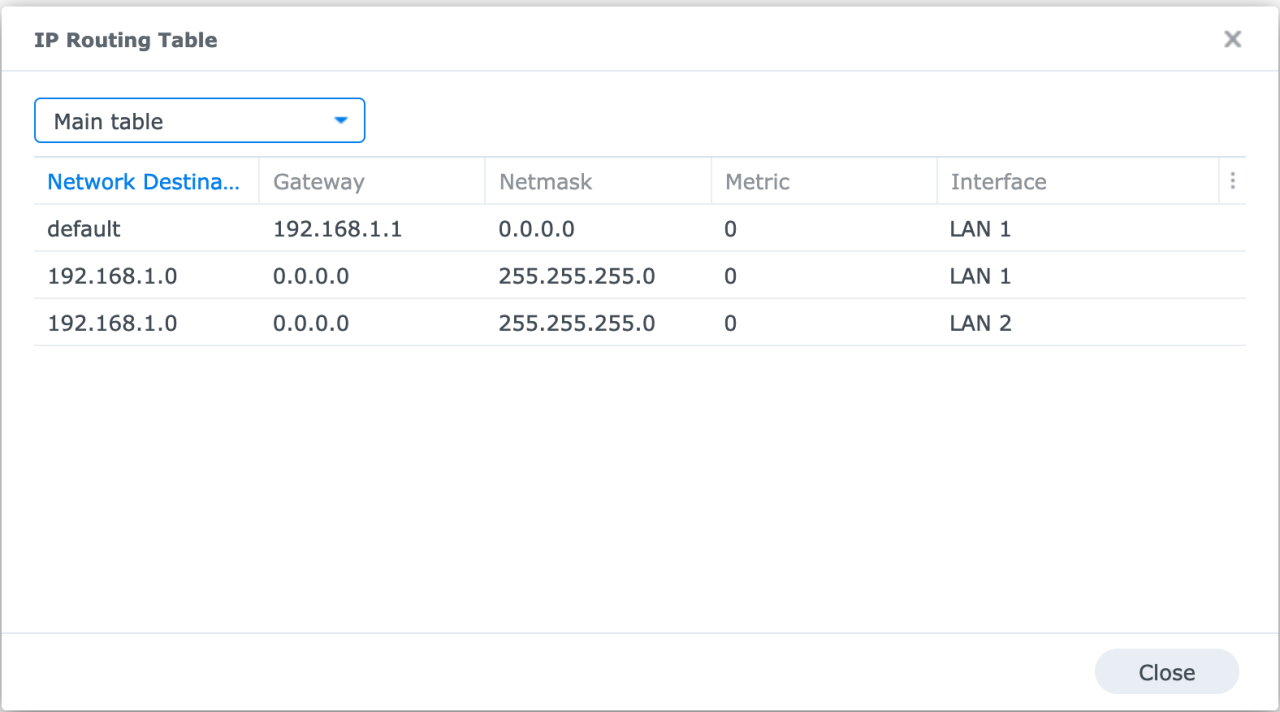Click the Netmask column header
This screenshot has height=712, width=1280.
click(545, 181)
